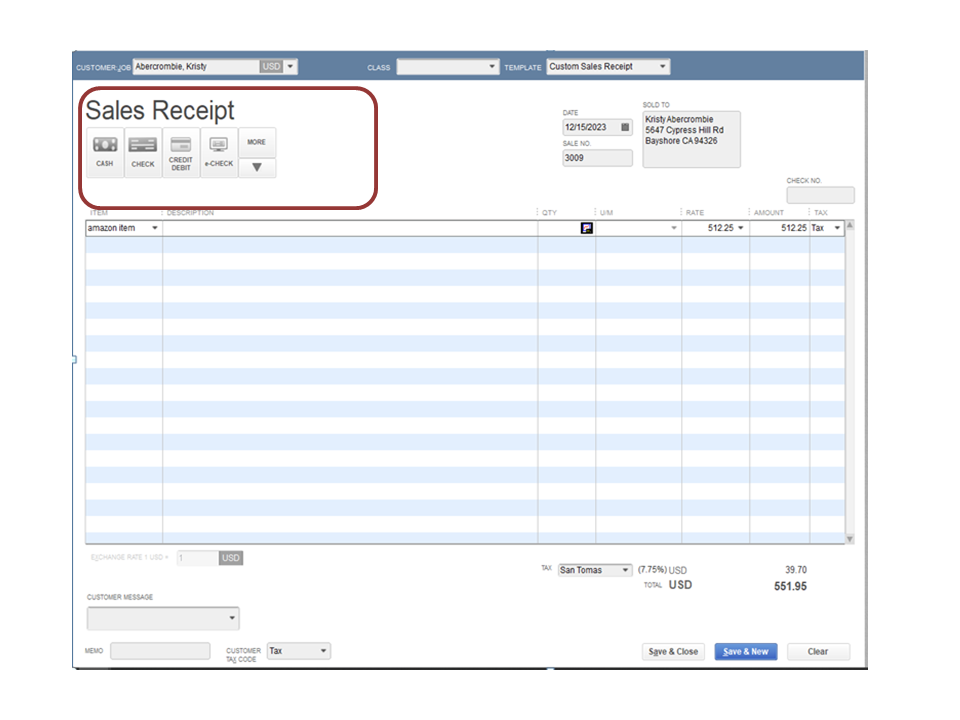Expand the payment methods down arrow
This screenshot has height=720, width=960.
click(x=257, y=167)
